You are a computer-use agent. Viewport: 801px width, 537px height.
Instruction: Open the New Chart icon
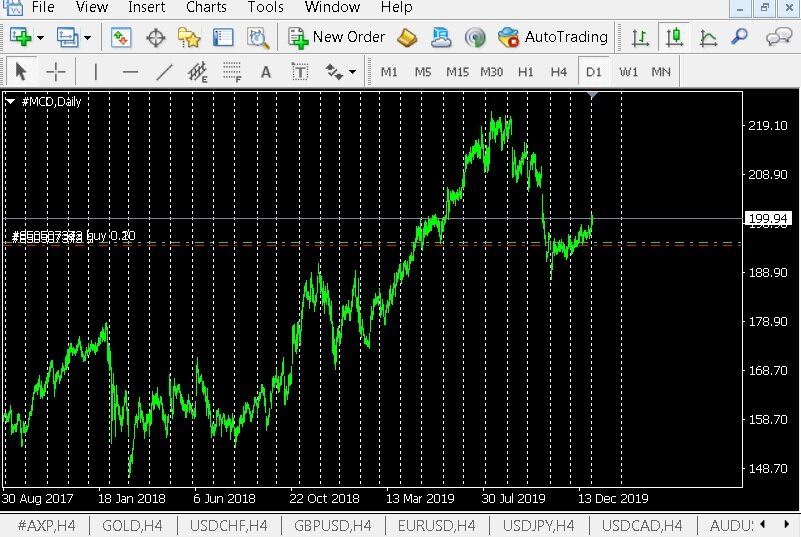pos(21,37)
